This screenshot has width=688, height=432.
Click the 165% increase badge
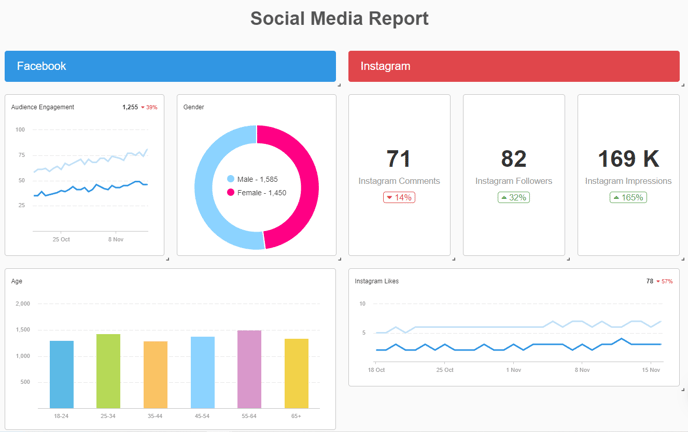pos(628,197)
